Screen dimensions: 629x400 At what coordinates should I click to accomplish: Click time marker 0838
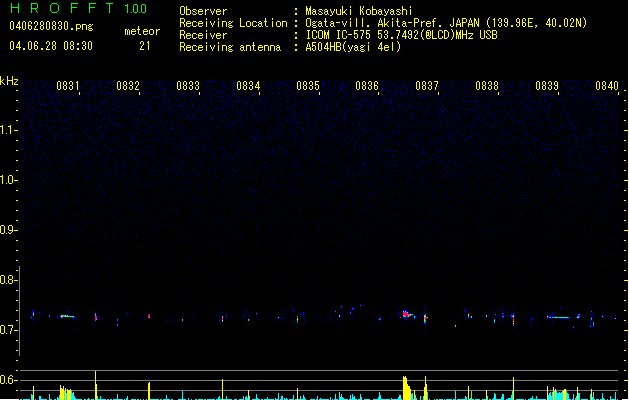click(x=487, y=86)
